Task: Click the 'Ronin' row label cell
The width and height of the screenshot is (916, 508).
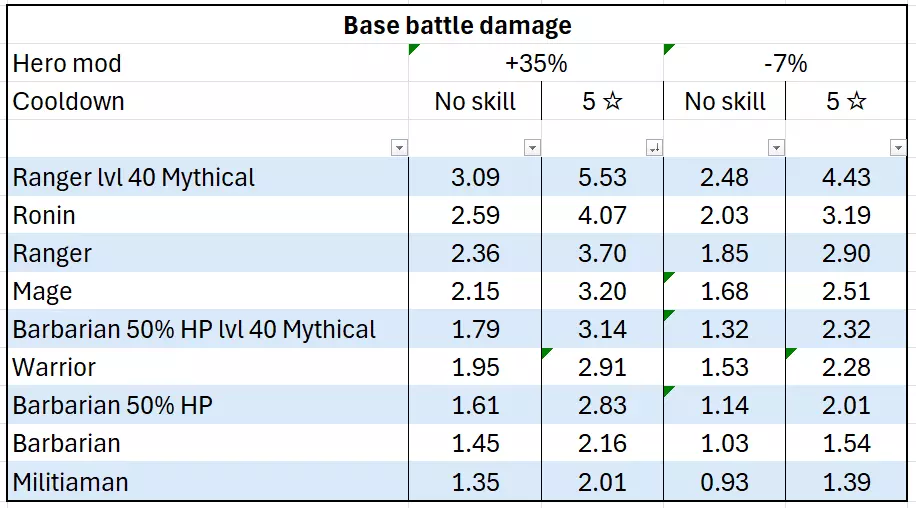Action: coord(44,216)
